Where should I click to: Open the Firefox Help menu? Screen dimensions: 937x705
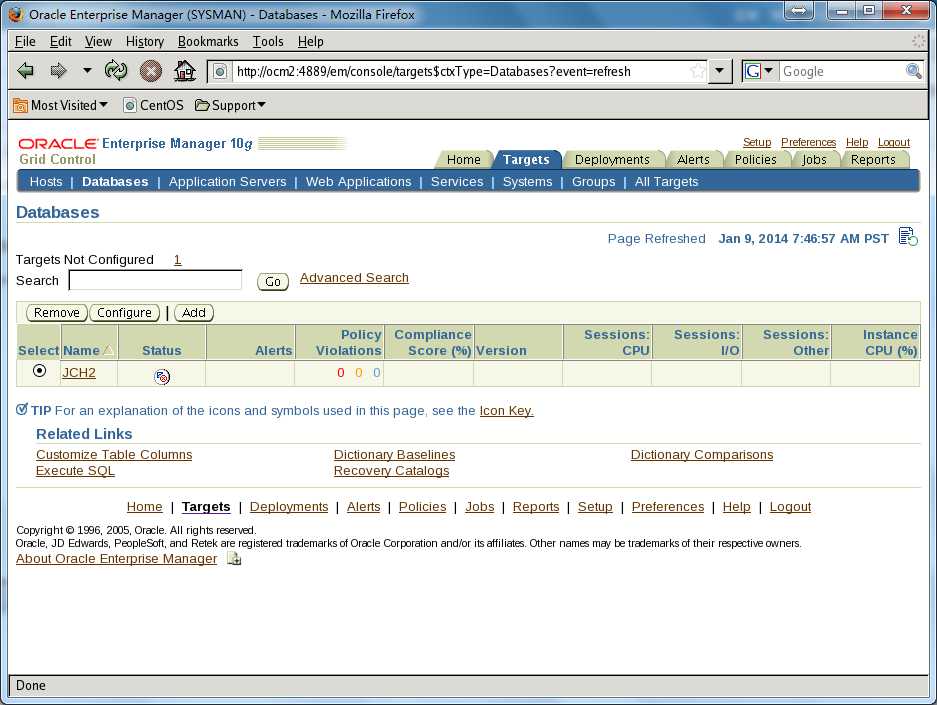pyautogui.click(x=311, y=41)
